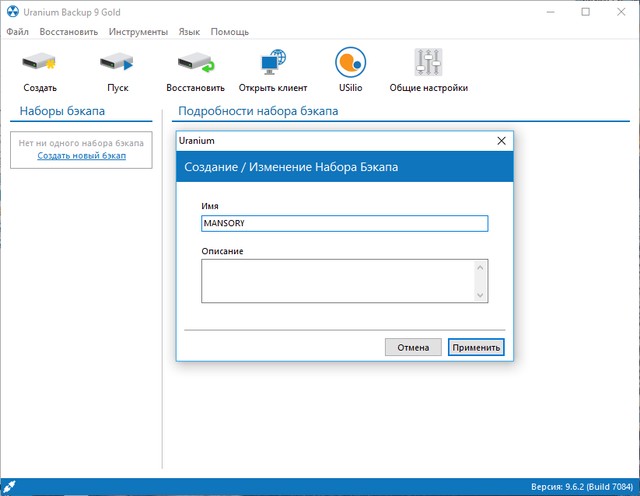Open the USilio orange circle icon

pos(351,62)
